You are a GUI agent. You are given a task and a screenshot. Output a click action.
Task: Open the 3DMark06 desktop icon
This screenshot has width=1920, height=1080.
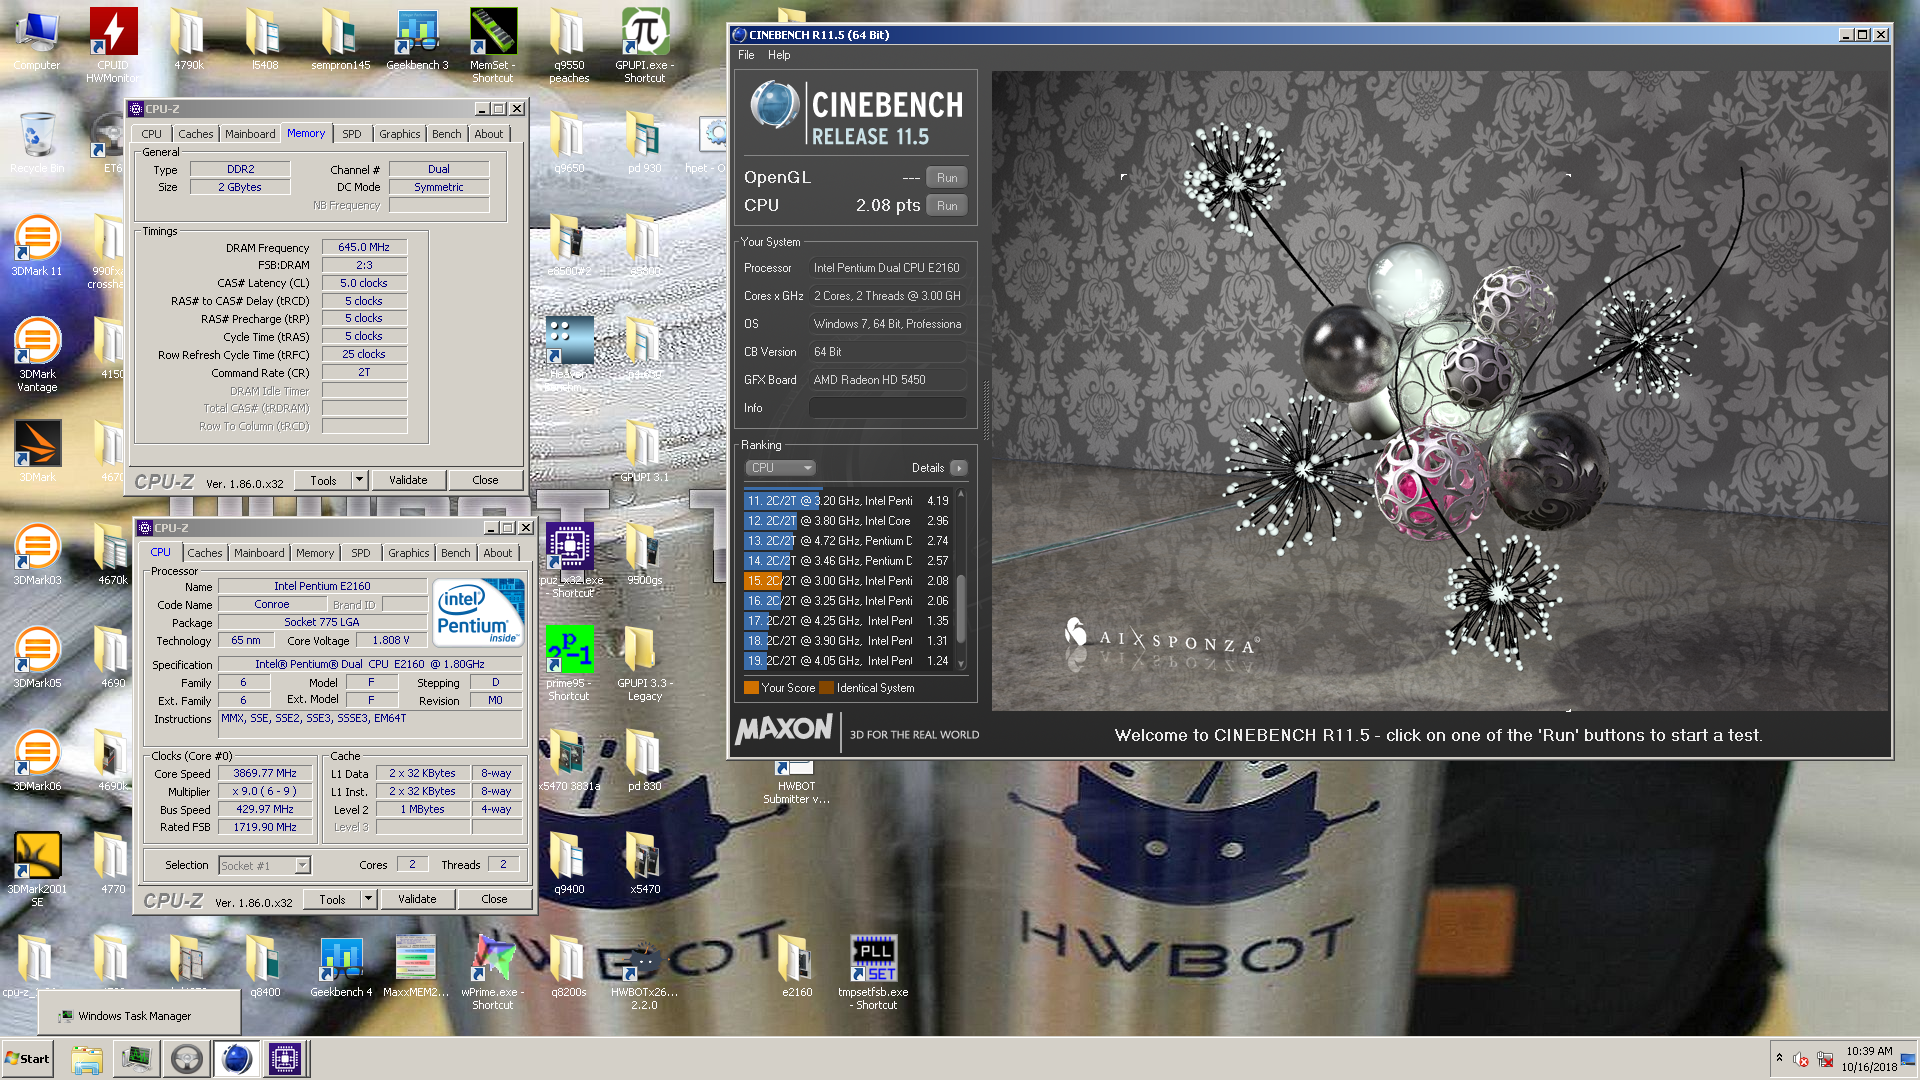[x=37, y=761]
